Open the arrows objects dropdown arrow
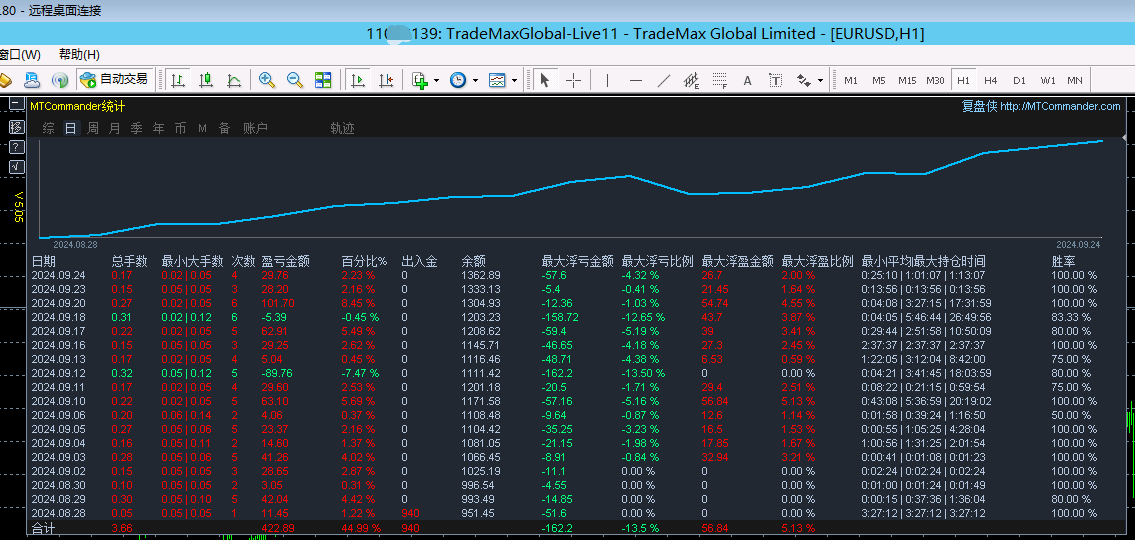 (820, 80)
